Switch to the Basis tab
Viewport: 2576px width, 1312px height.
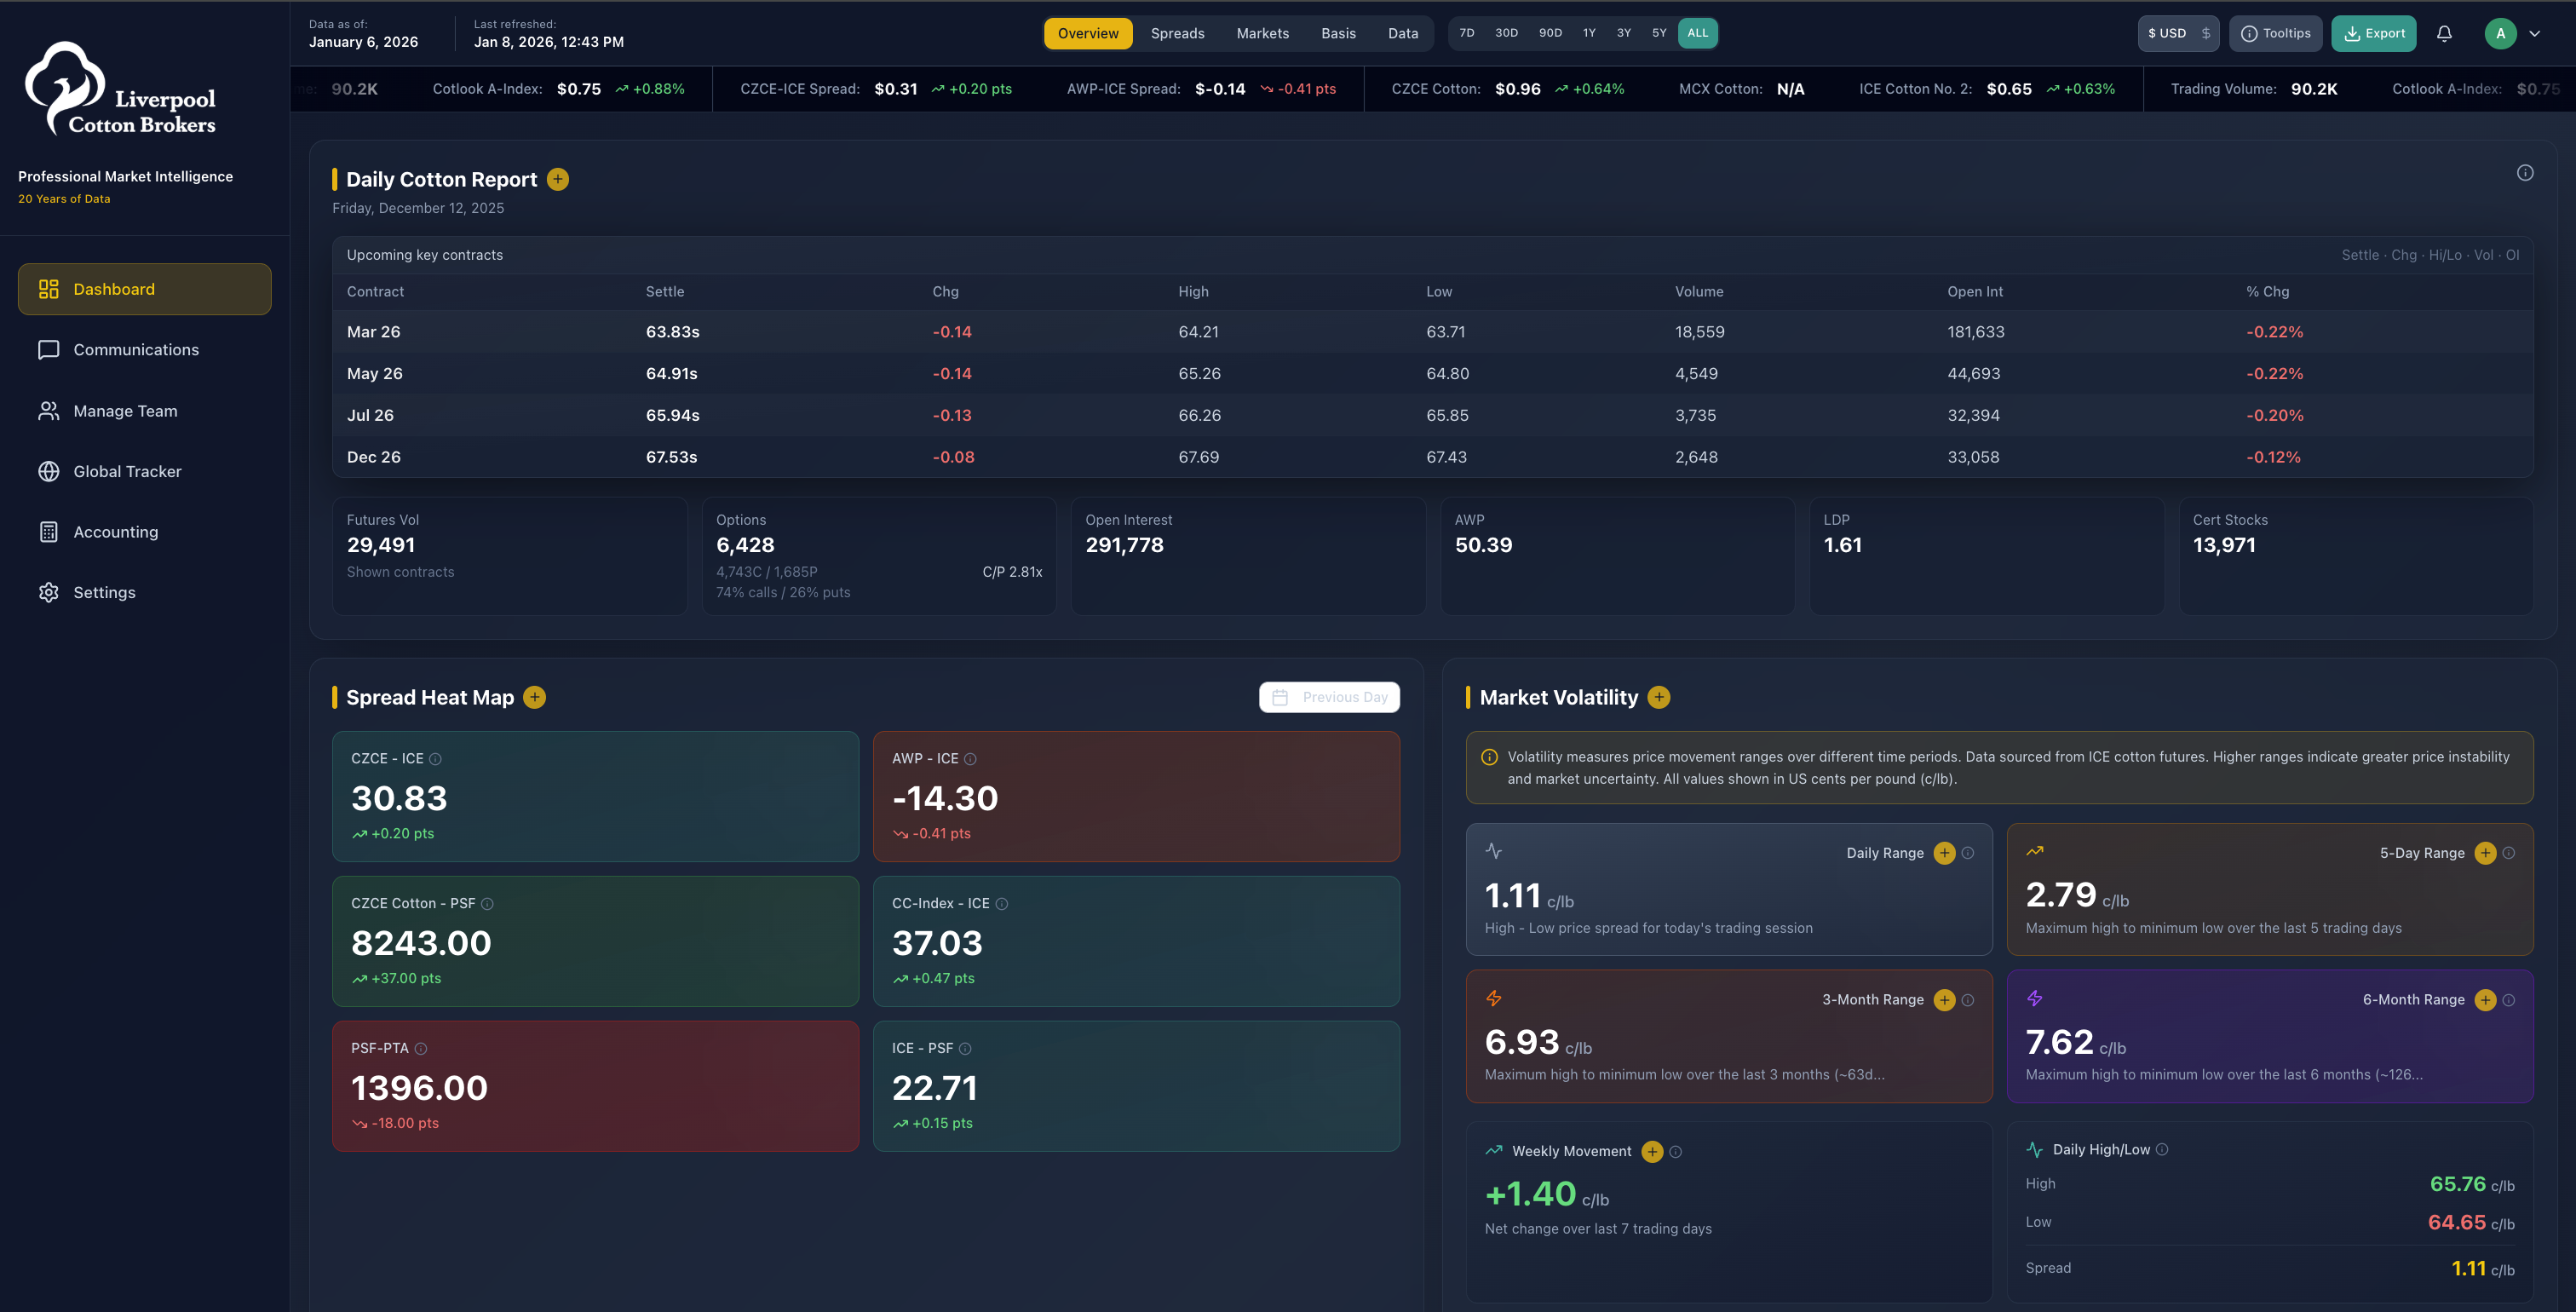tap(1338, 33)
